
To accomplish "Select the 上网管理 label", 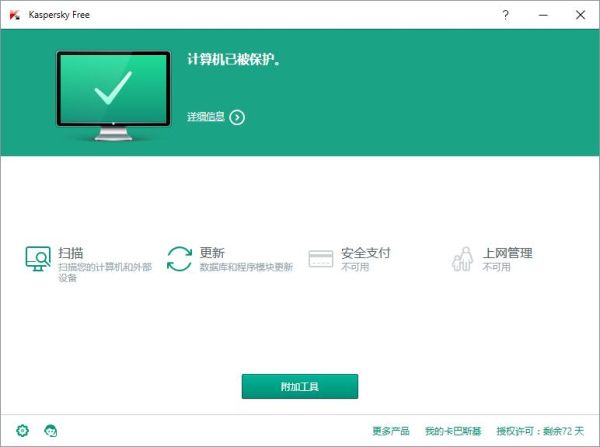I will coord(507,253).
